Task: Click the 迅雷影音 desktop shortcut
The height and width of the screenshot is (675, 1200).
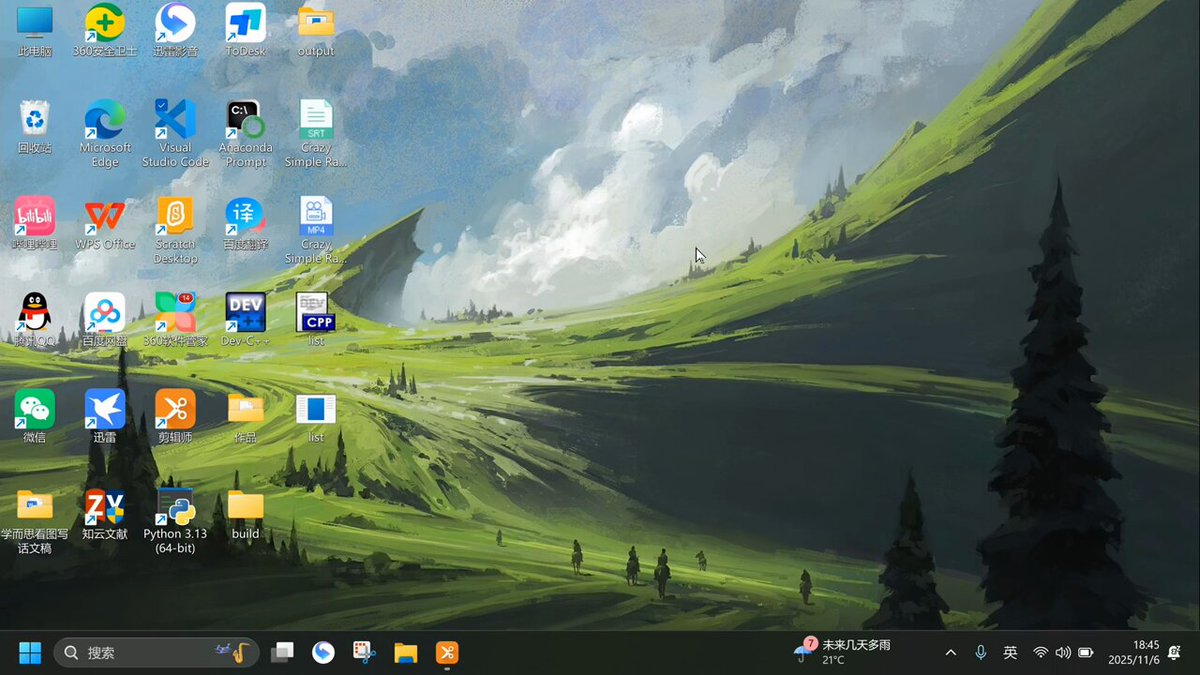Action: (175, 30)
